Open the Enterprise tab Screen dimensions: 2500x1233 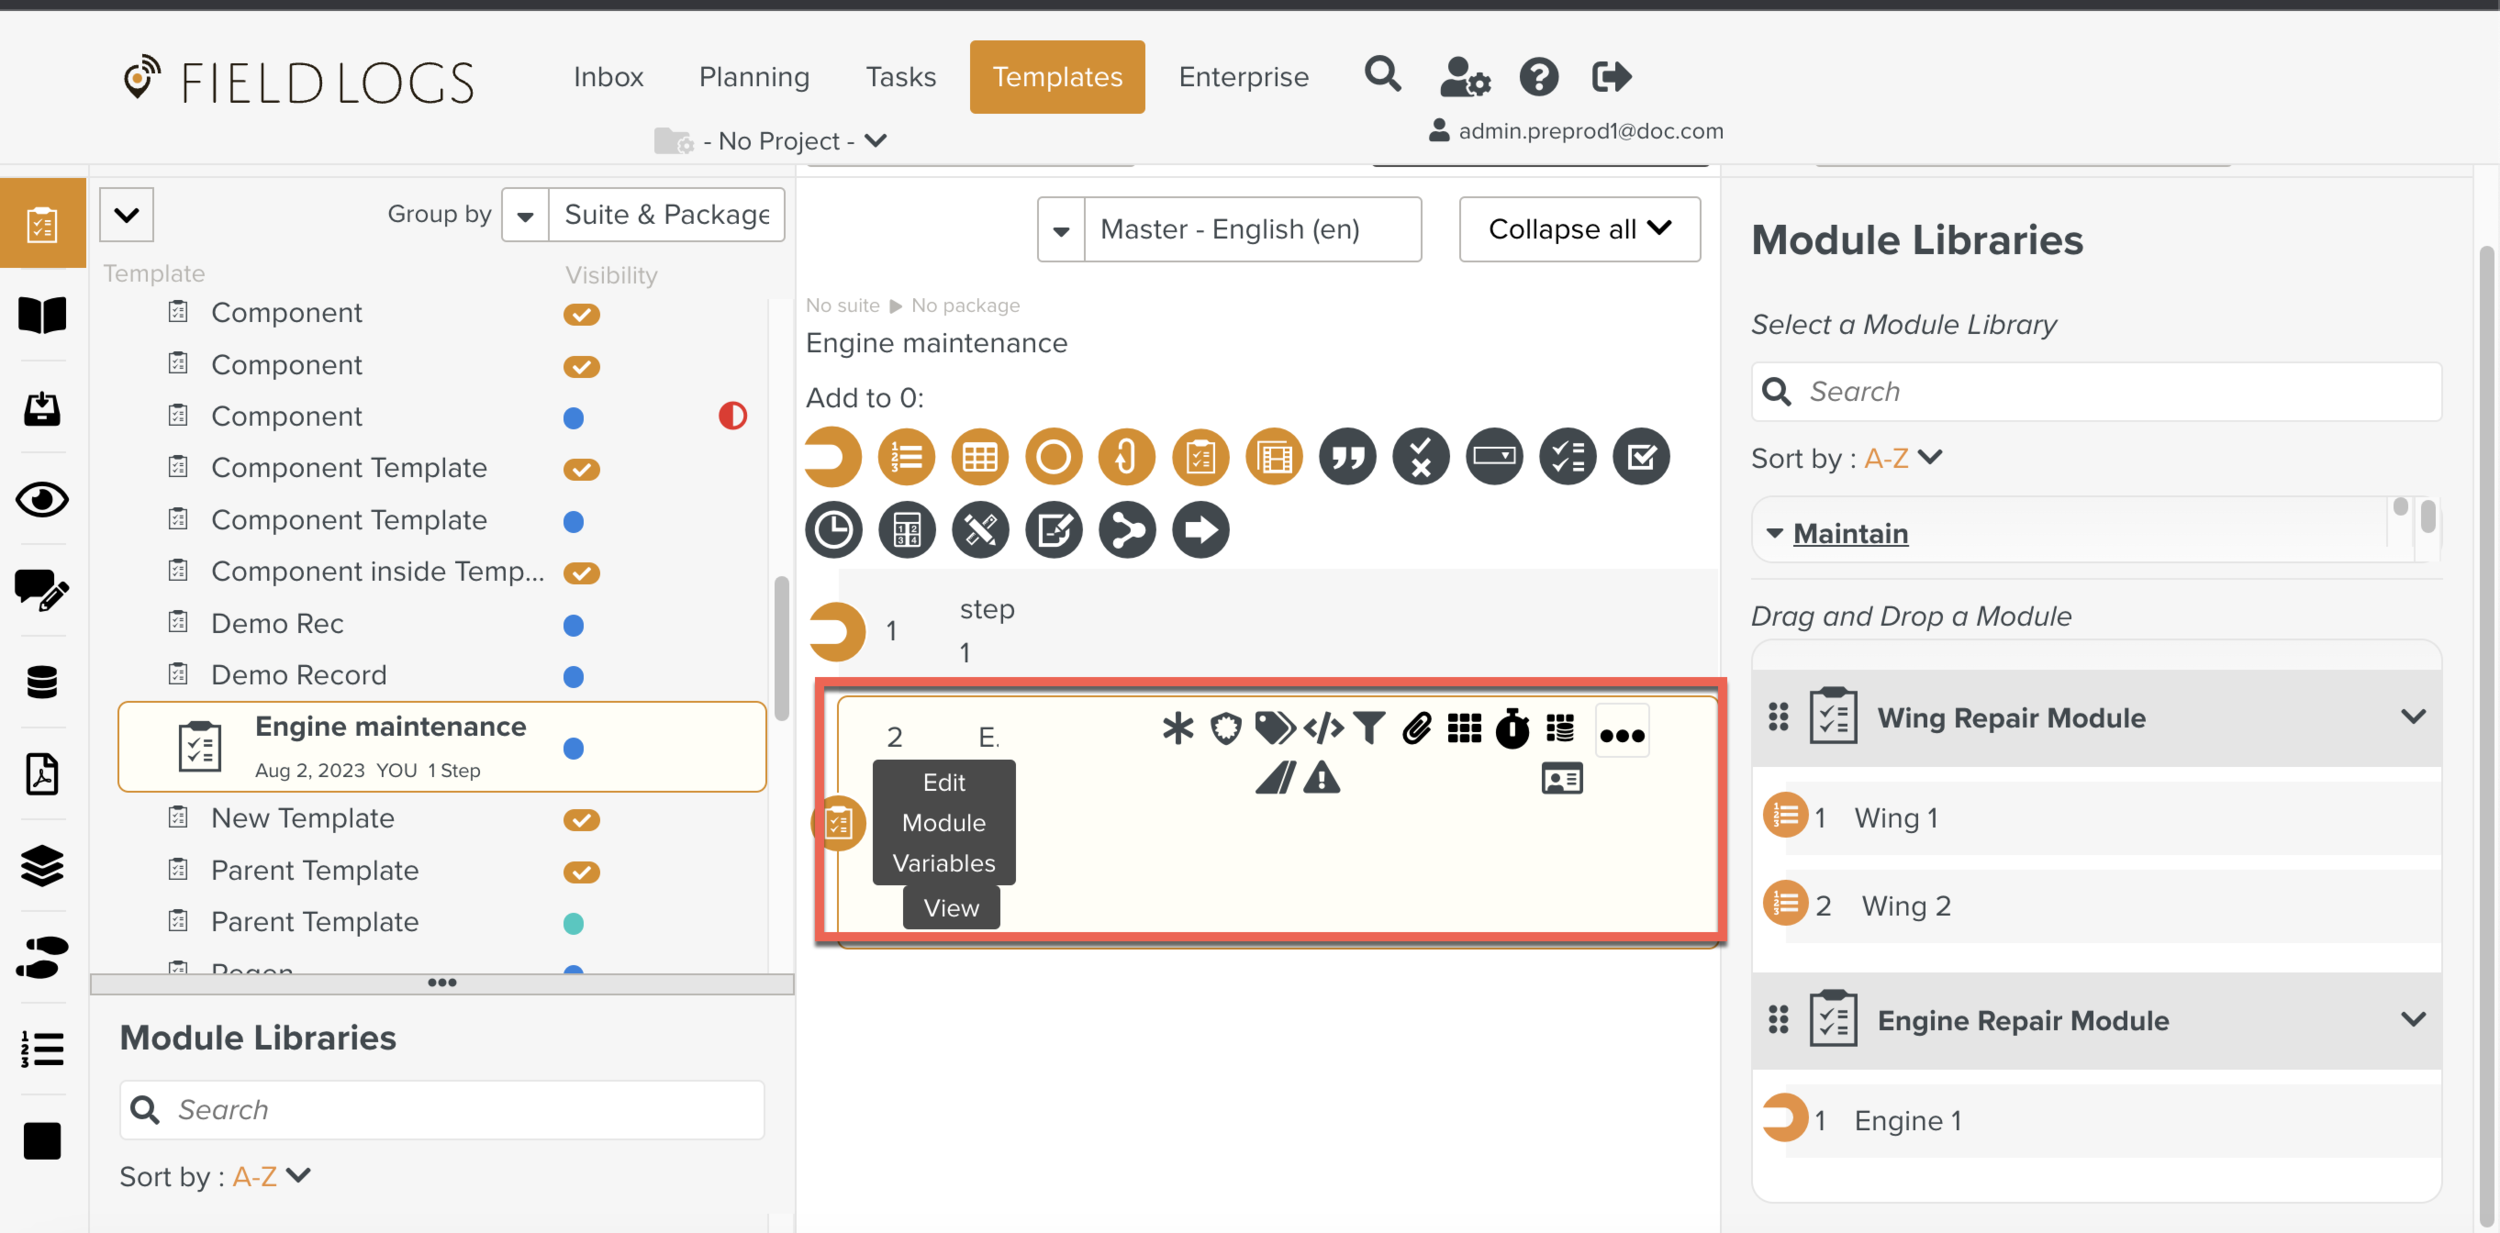coord(1243,77)
